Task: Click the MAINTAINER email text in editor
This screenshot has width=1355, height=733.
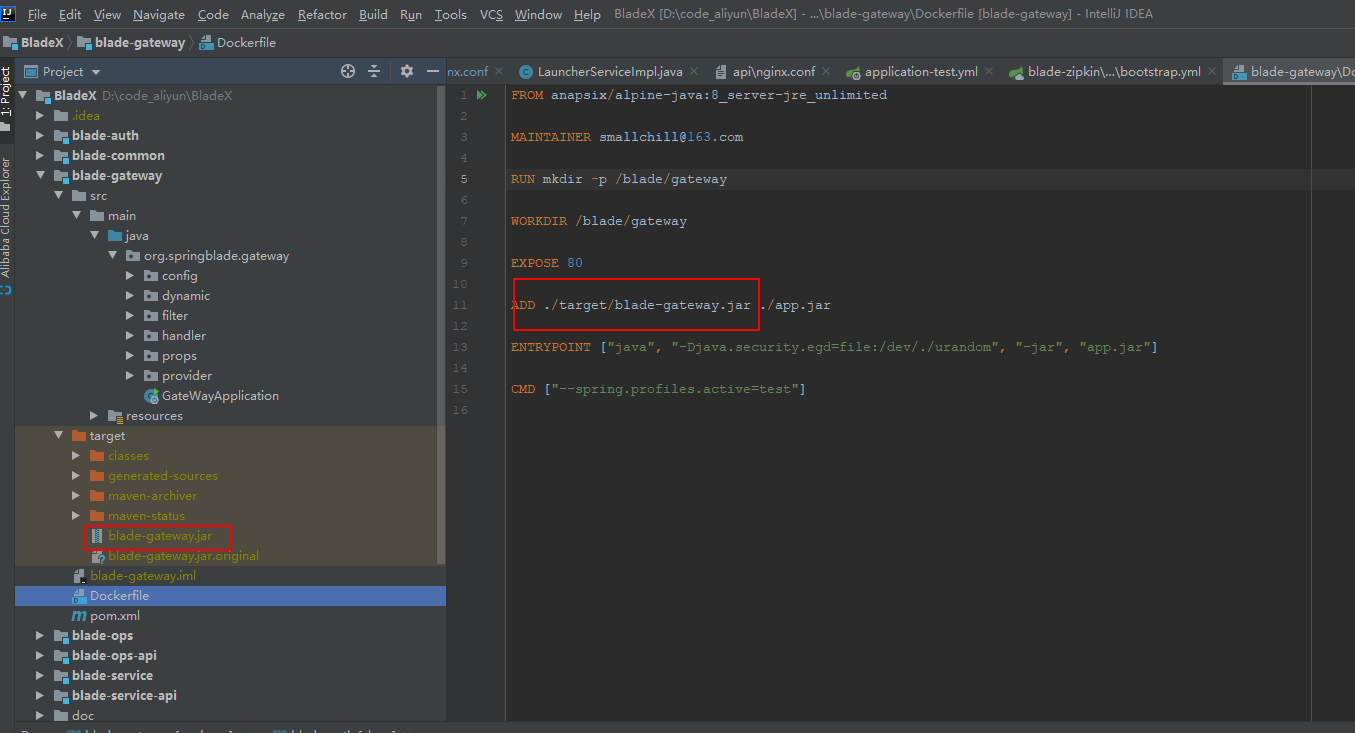Action: pos(671,137)
